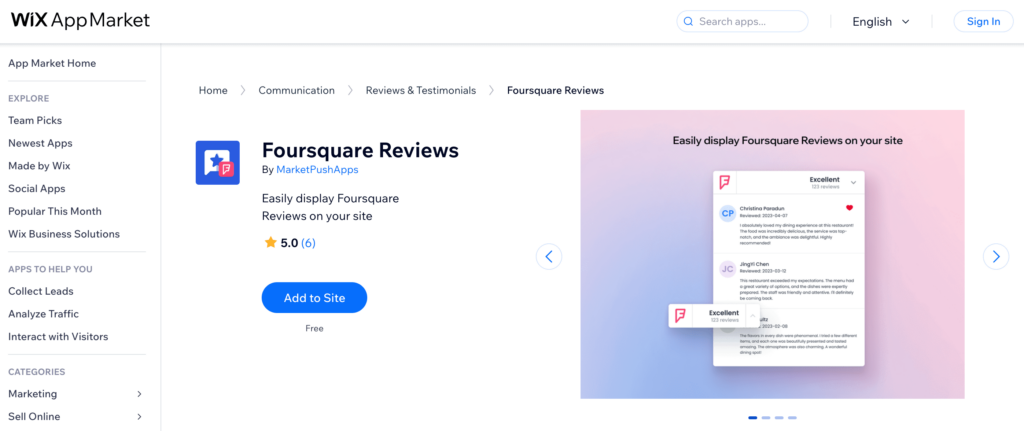The height and width of the screenshot is (431, 1024).
Task: Click the app screenshot preview image
Action: point(773,254)
